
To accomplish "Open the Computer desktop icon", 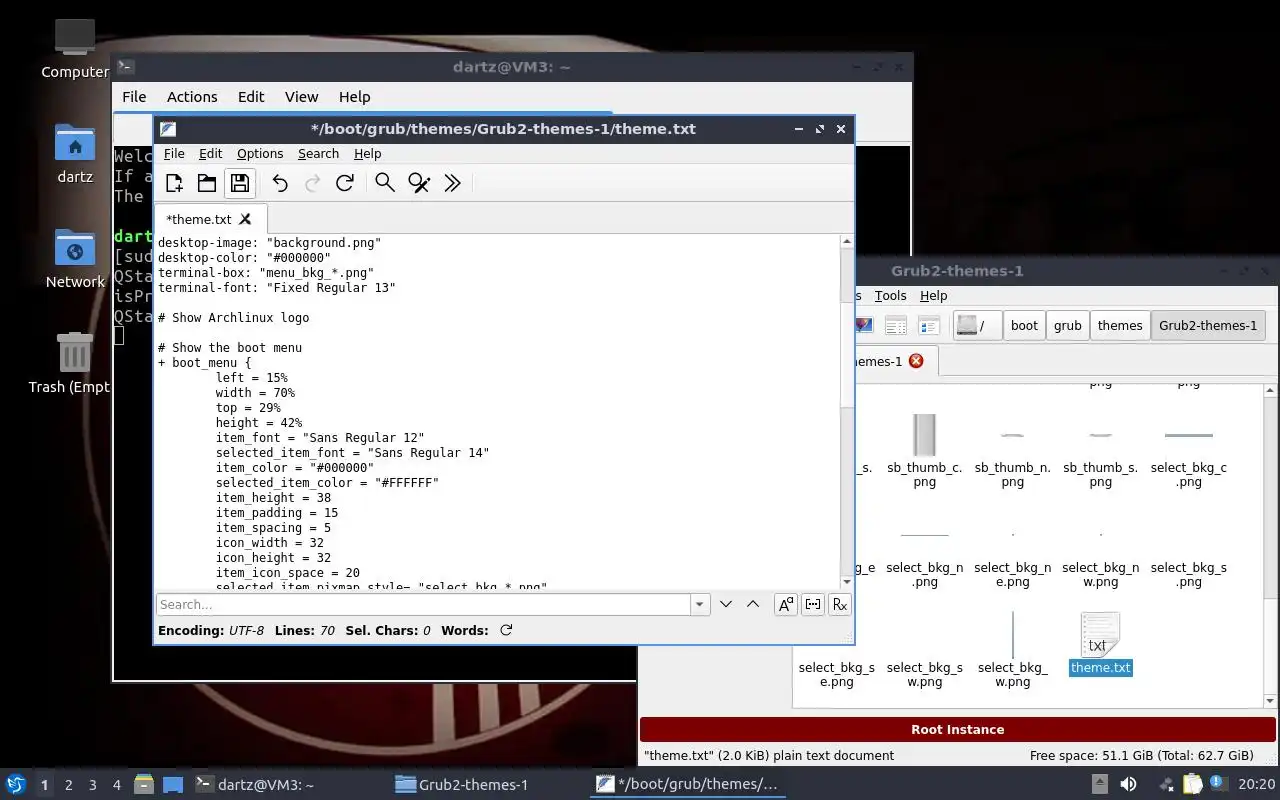I will click(75, 48).
